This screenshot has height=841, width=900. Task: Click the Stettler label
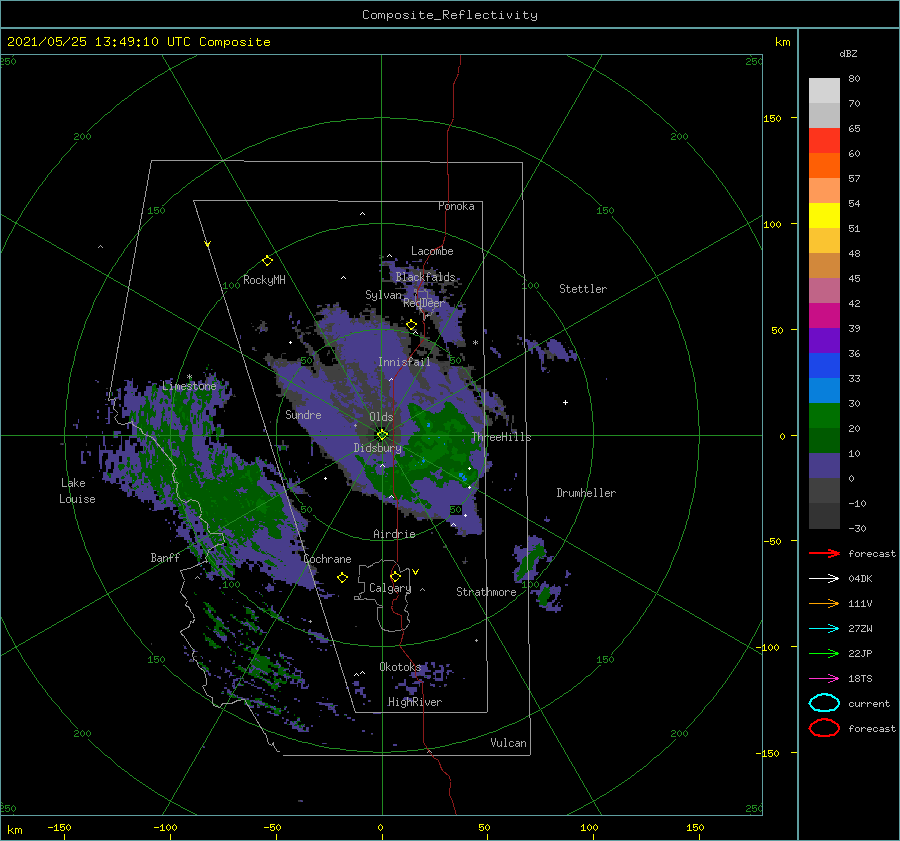coord(583,289)
